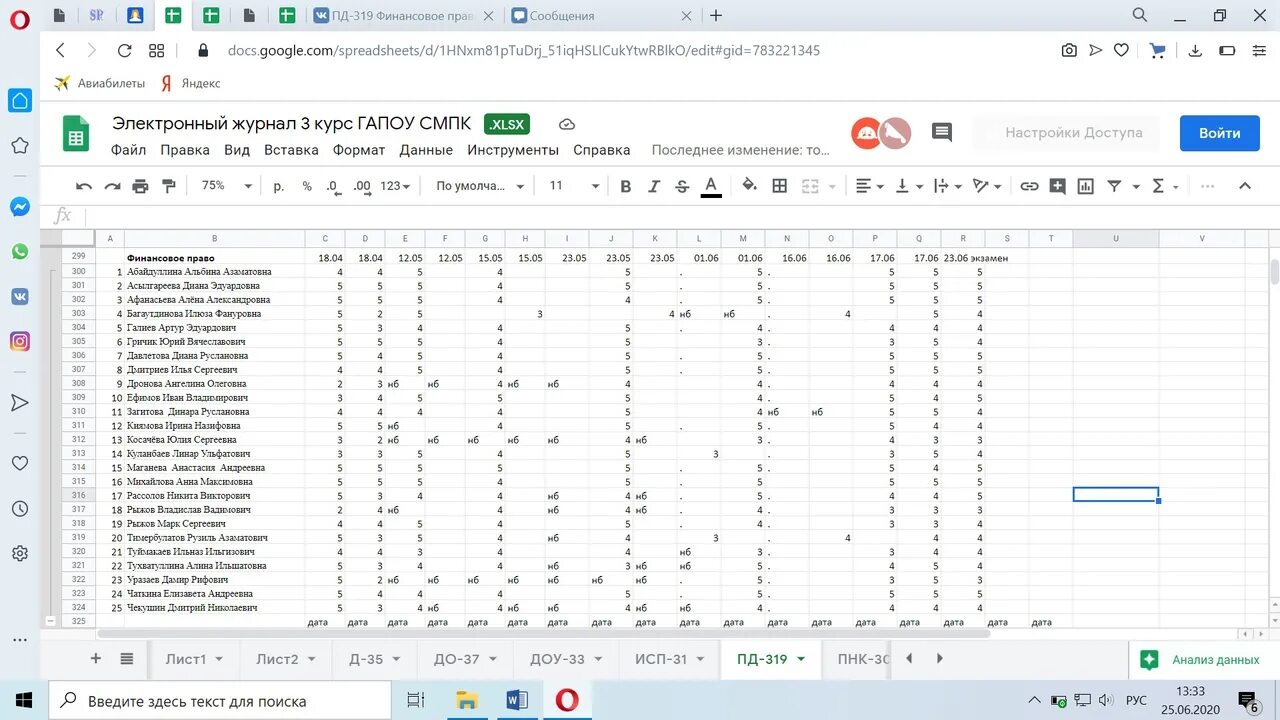
Task: Click the Войти button
Action: pos(1220,133)
